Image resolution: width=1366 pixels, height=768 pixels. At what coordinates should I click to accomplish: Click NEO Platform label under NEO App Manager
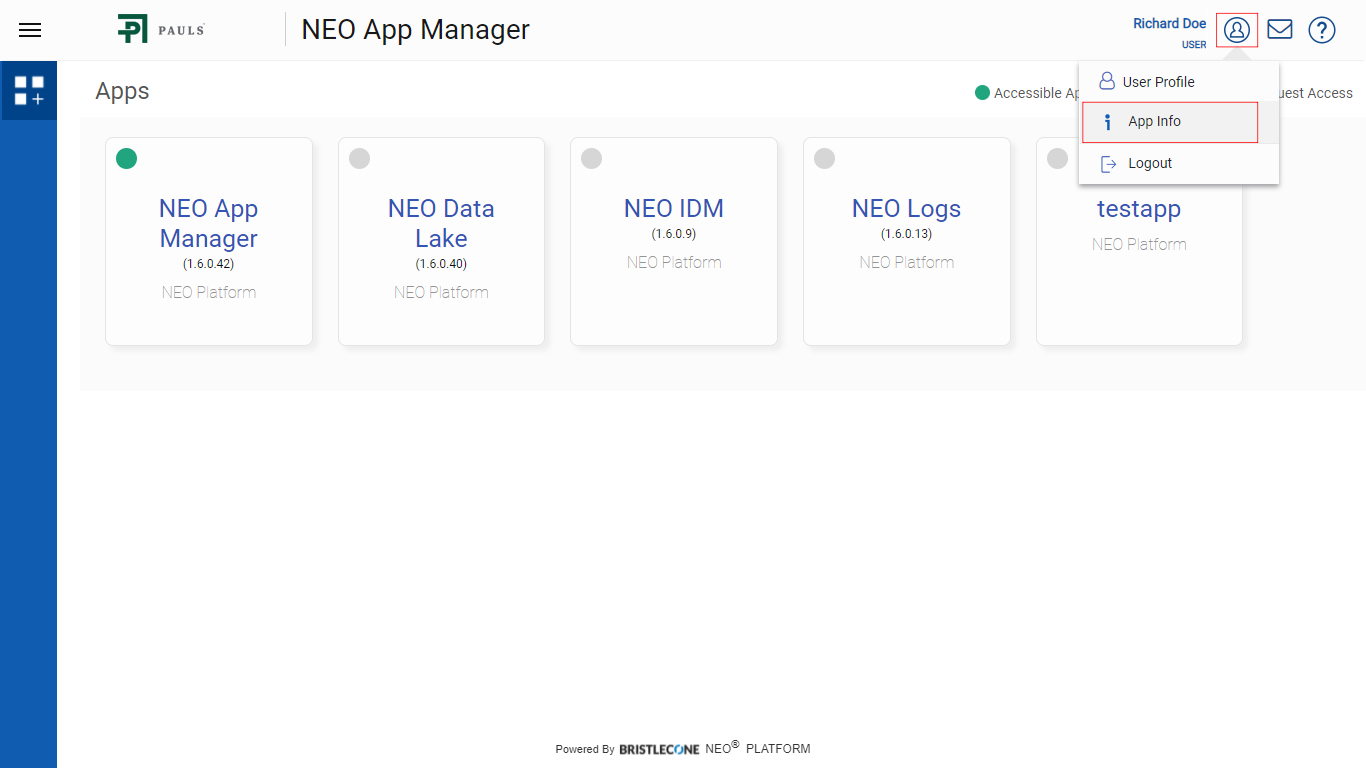coord(209,293)
